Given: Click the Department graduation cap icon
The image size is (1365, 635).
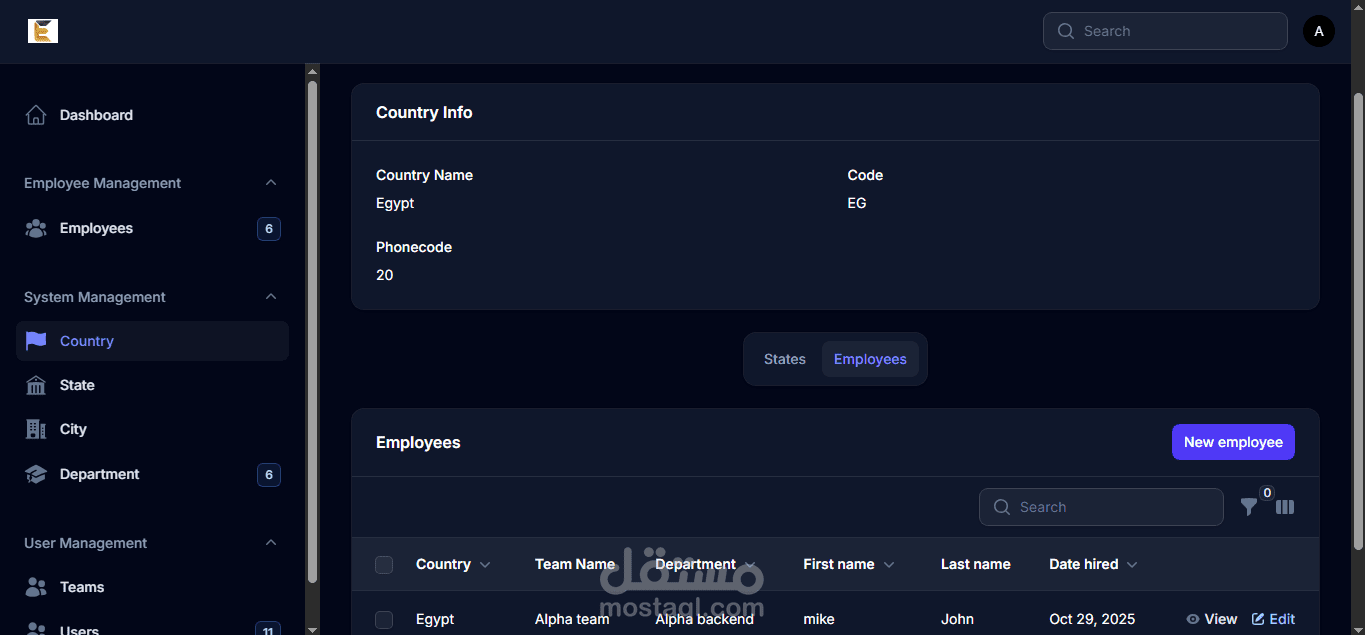Looking at the screenshot, I should point(36,474).
